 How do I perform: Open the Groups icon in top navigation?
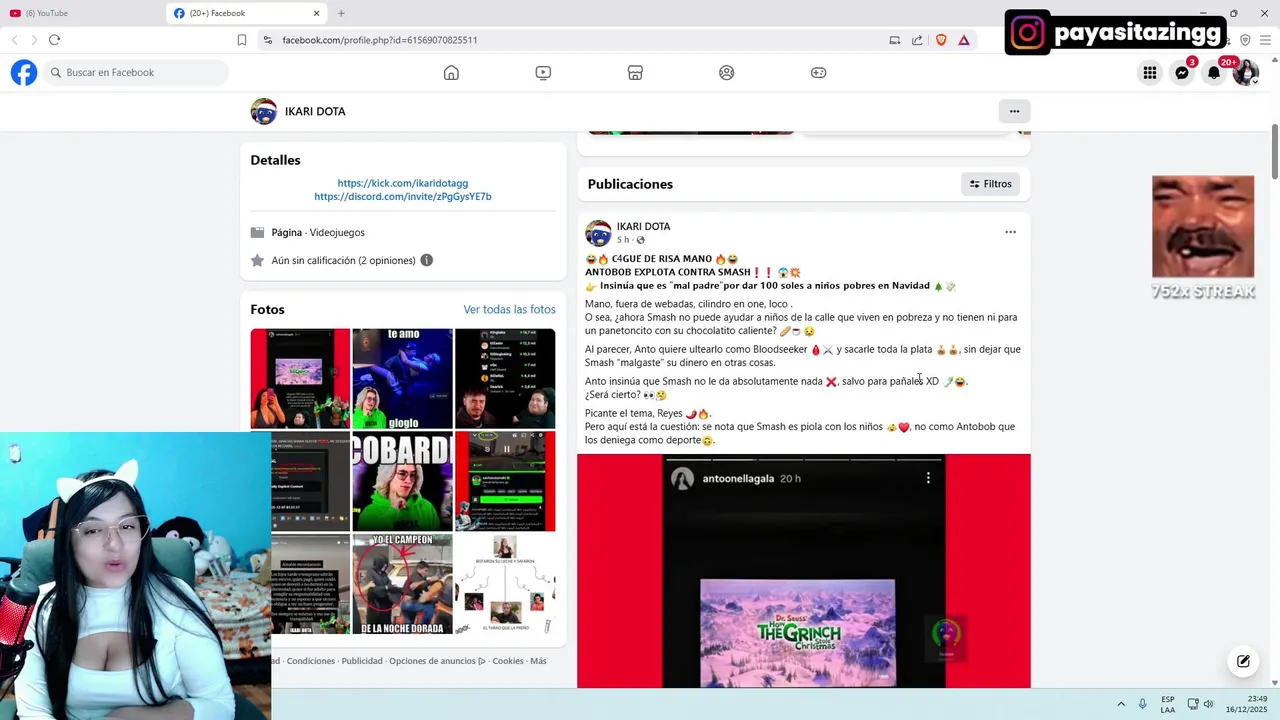[x=727, y=73]
